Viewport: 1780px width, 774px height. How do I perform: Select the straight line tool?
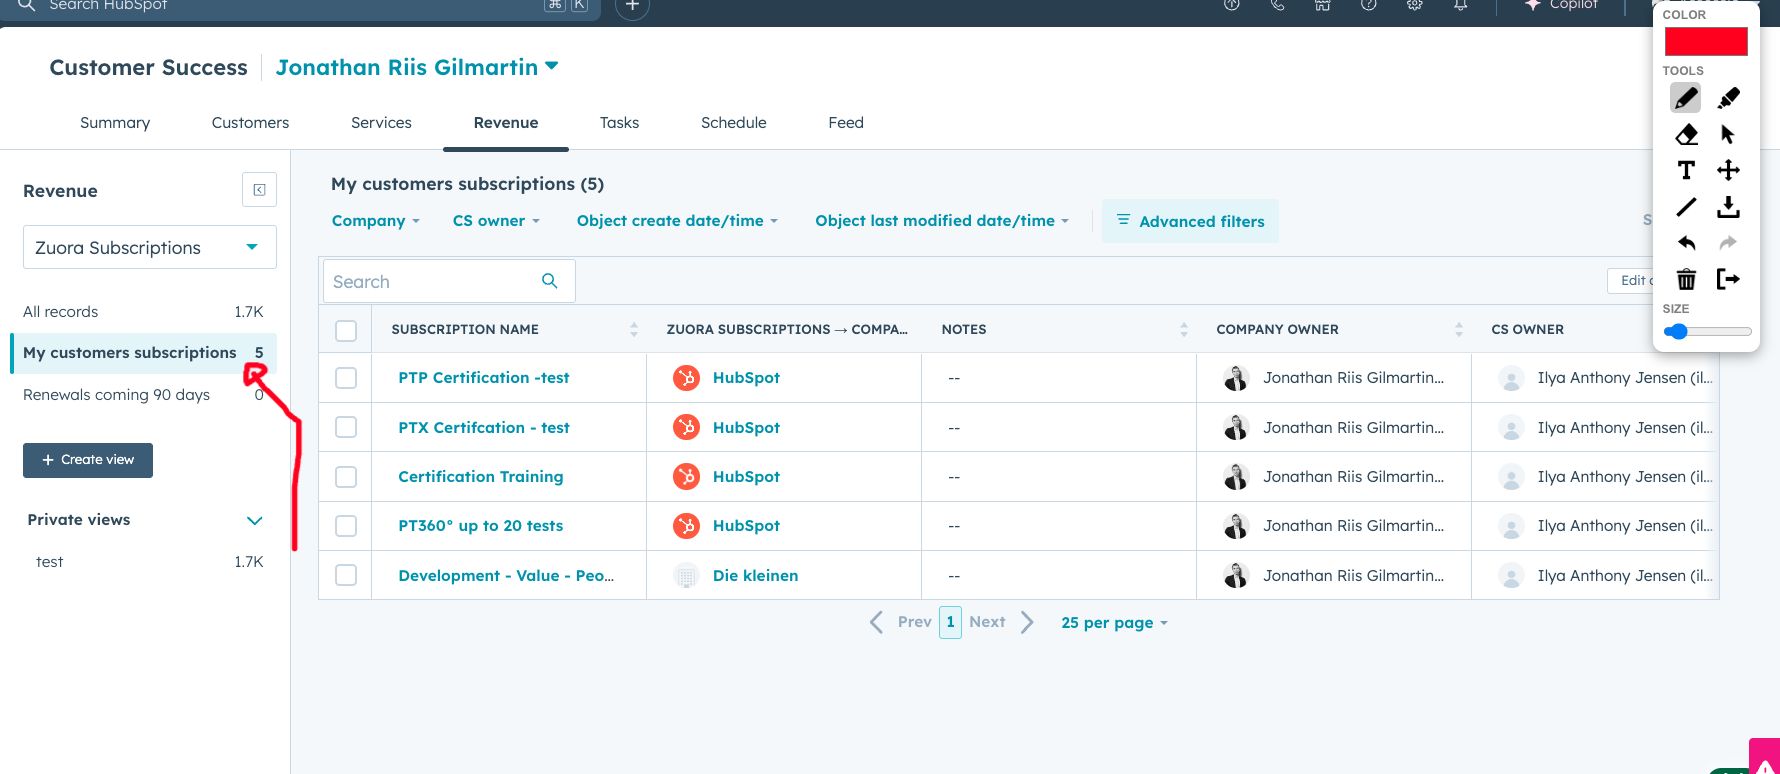tap(1686, 207)
